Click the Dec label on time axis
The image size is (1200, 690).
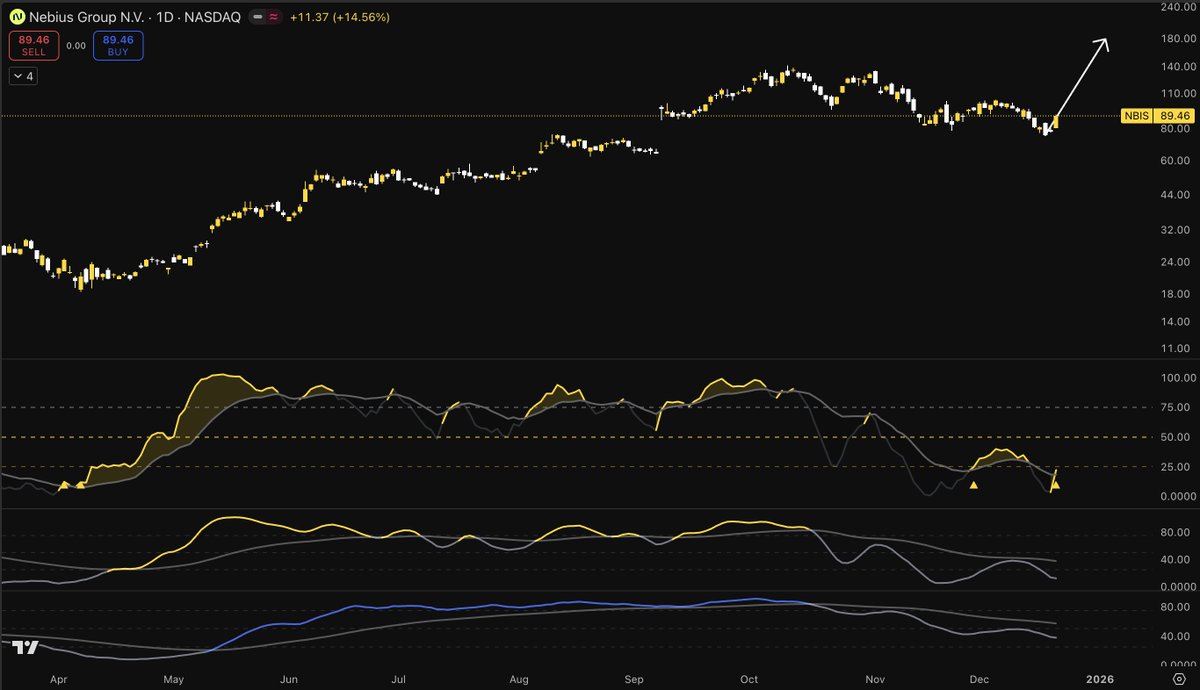coord(979,678)
